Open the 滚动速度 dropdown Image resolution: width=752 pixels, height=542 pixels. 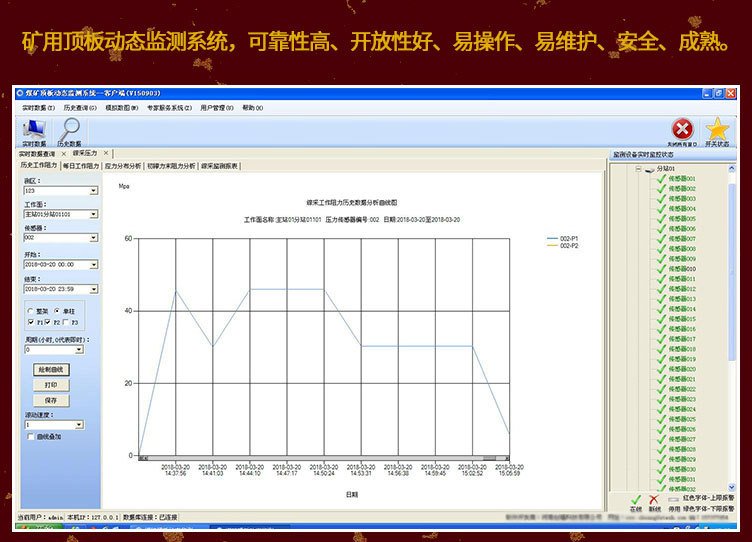pyautogui.click(x=79, y=425)
